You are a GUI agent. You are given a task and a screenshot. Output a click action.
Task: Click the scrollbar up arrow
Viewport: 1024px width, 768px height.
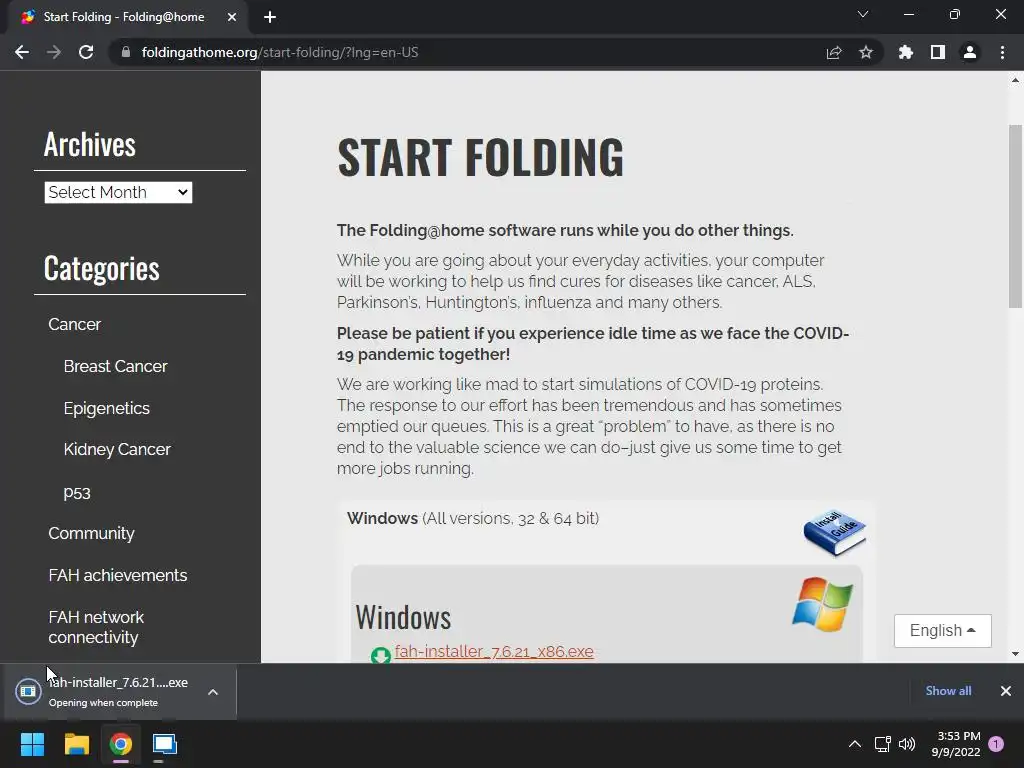click(1015, 81)
